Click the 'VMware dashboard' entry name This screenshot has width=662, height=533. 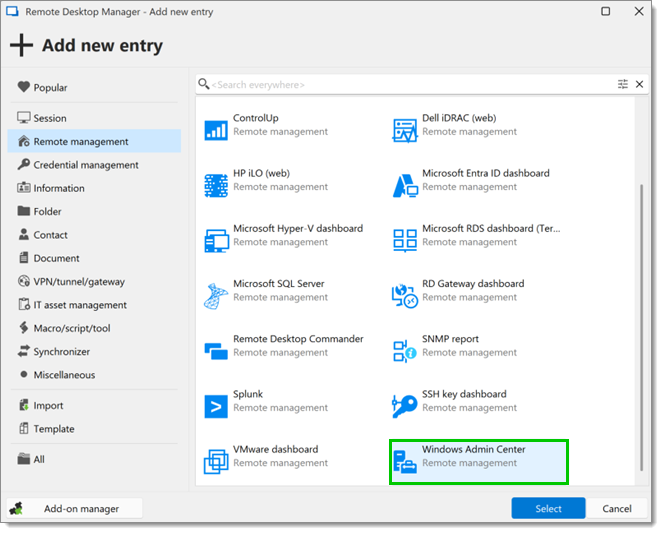pyautogui.click(x=276, y=449)
